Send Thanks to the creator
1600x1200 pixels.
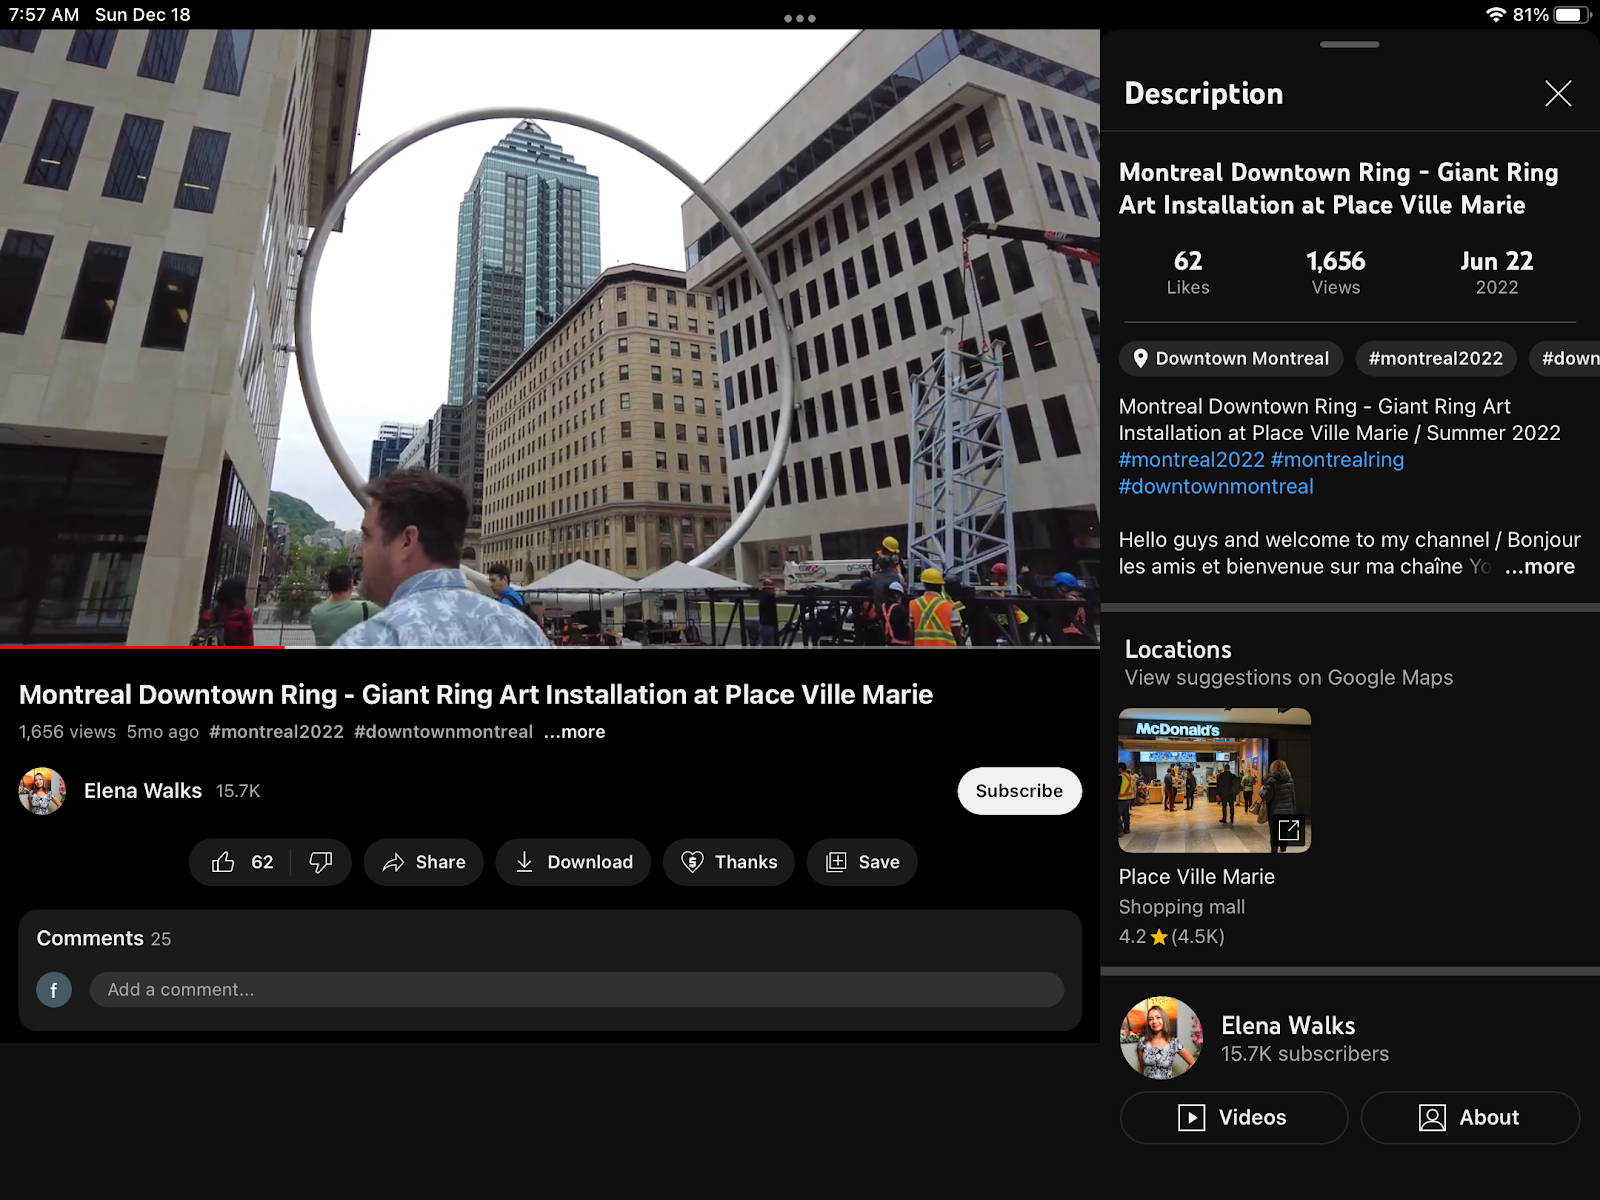(x=729, y=862)
